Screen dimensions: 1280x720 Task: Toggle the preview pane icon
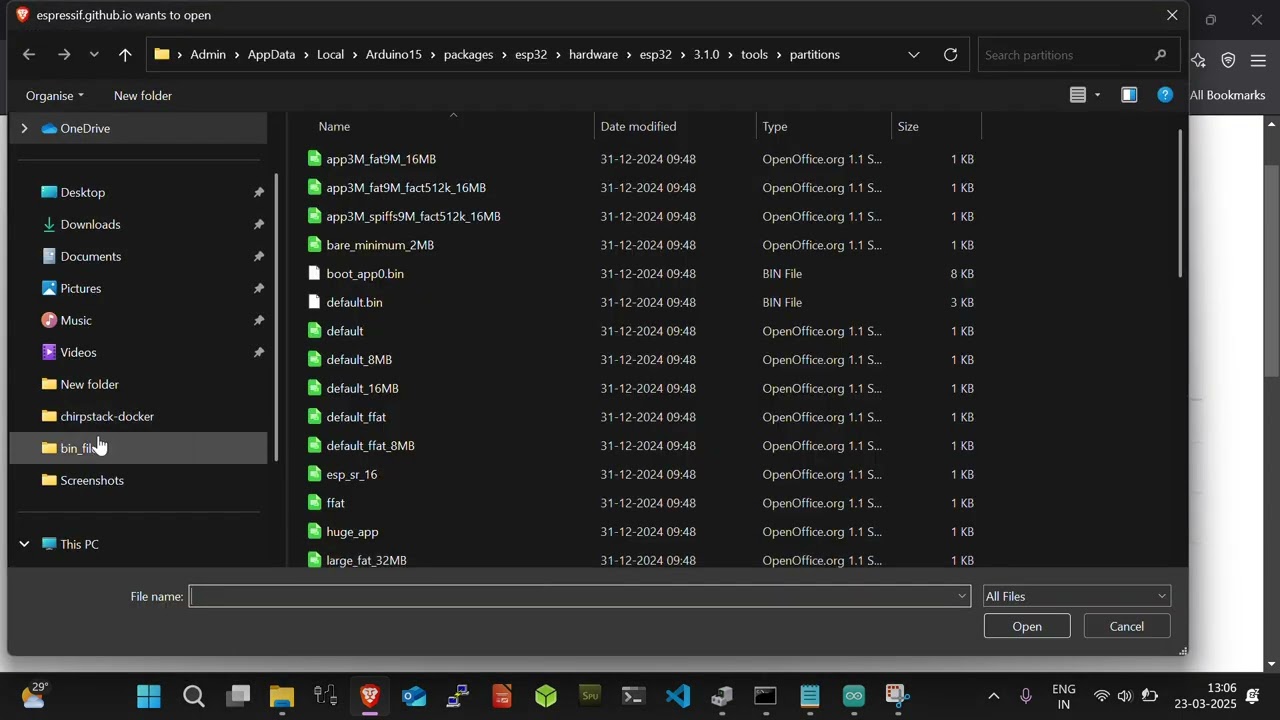(1129, 95)
